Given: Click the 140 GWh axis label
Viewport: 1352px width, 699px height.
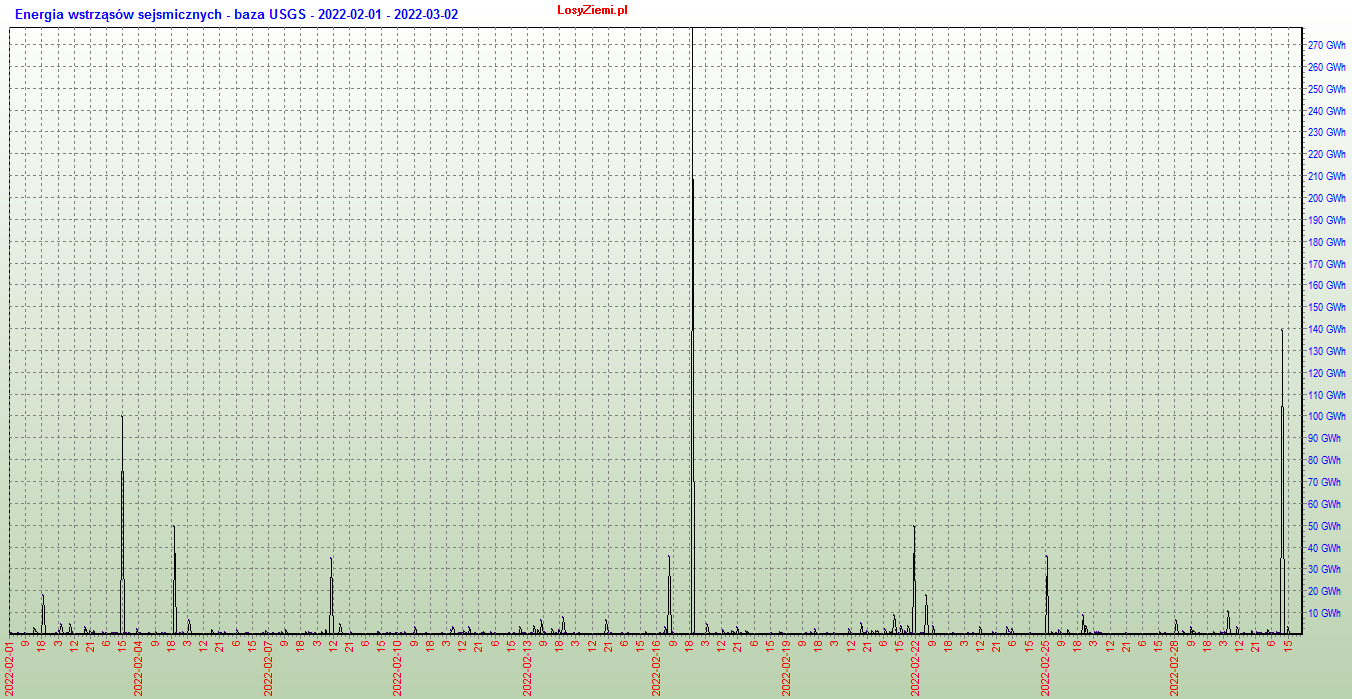Looking at the screenshot, I should [1326, 330].
